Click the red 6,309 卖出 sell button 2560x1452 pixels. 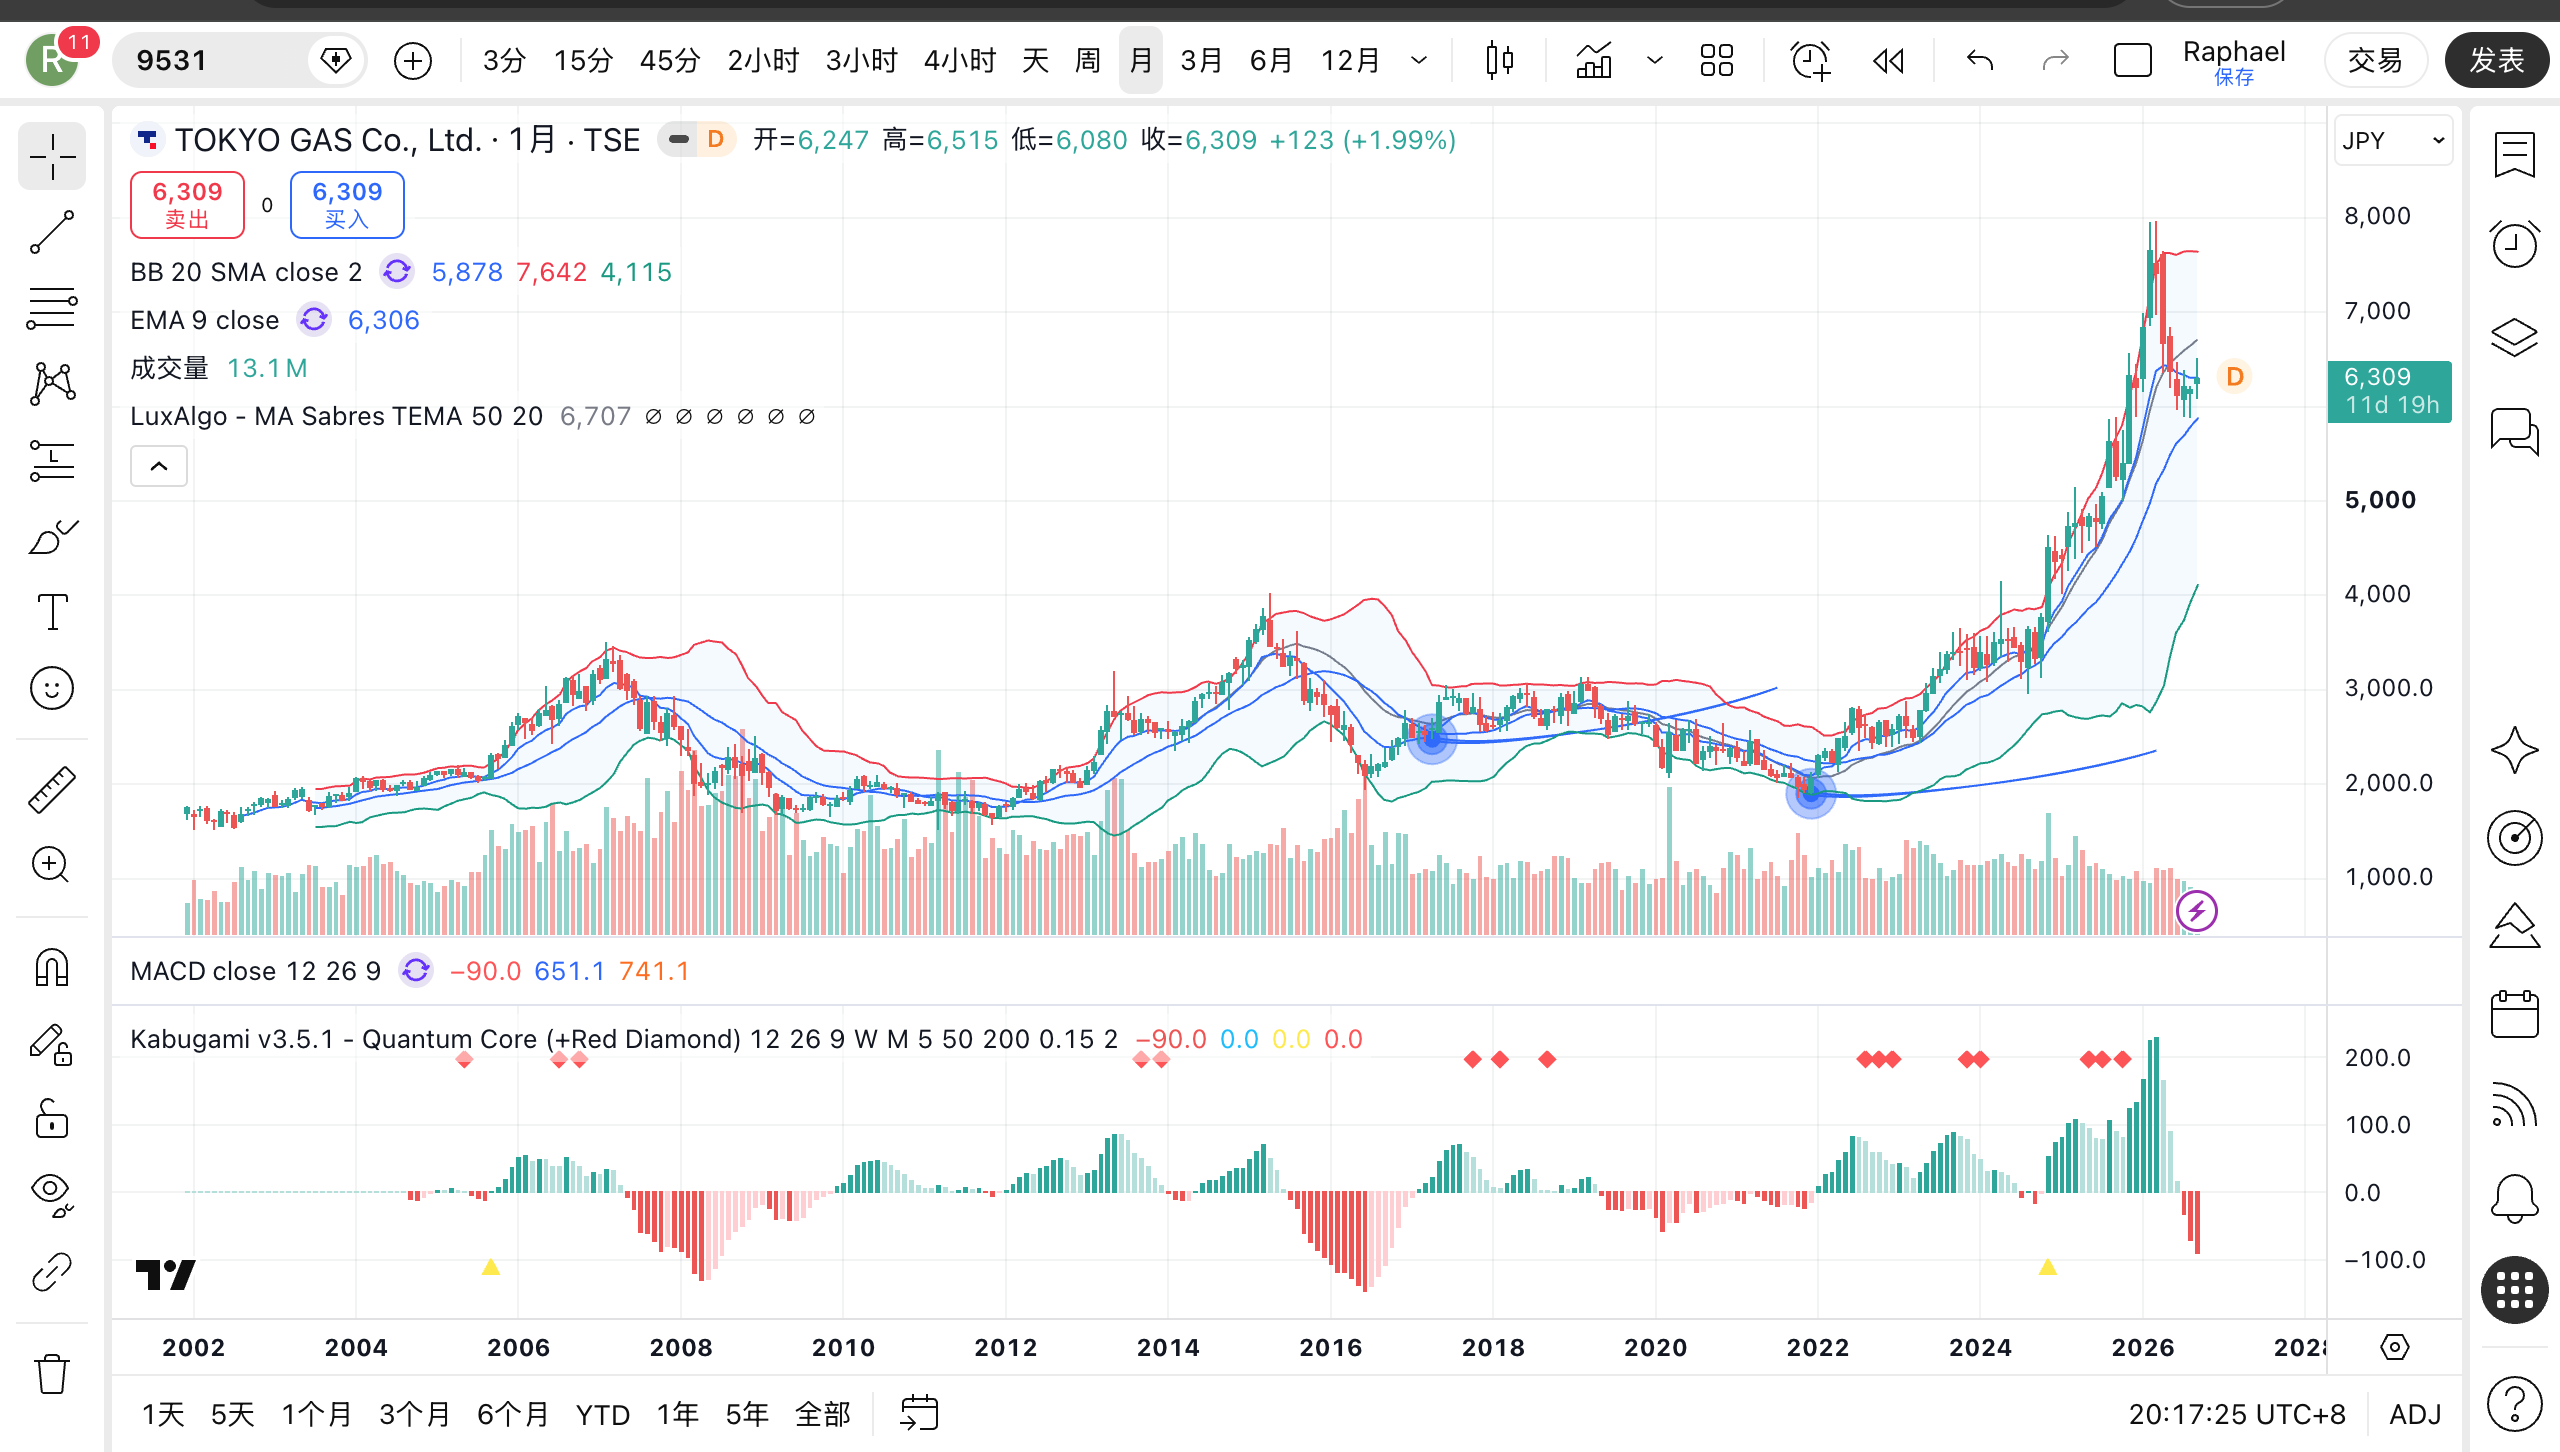(x=187, y=205)
